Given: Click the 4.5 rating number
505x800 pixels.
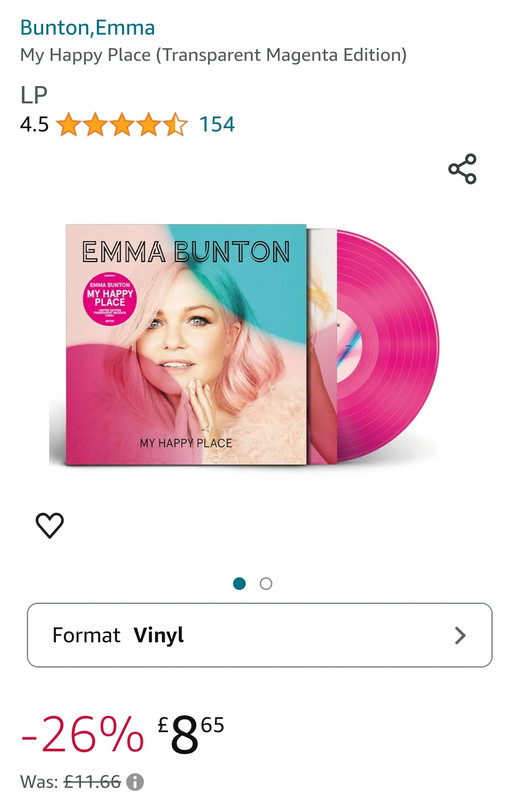Looking at the screenshot, I should click(34, 124).
